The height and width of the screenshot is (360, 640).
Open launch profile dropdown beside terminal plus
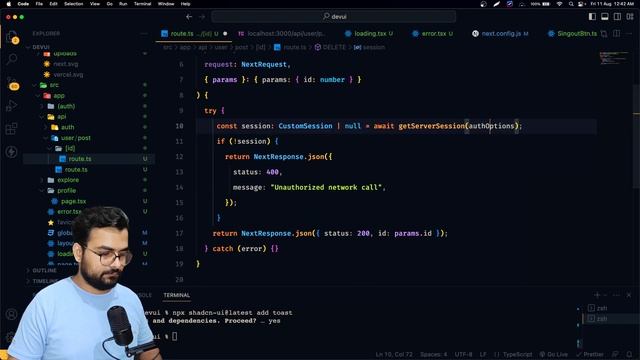[x=605, y=295]
